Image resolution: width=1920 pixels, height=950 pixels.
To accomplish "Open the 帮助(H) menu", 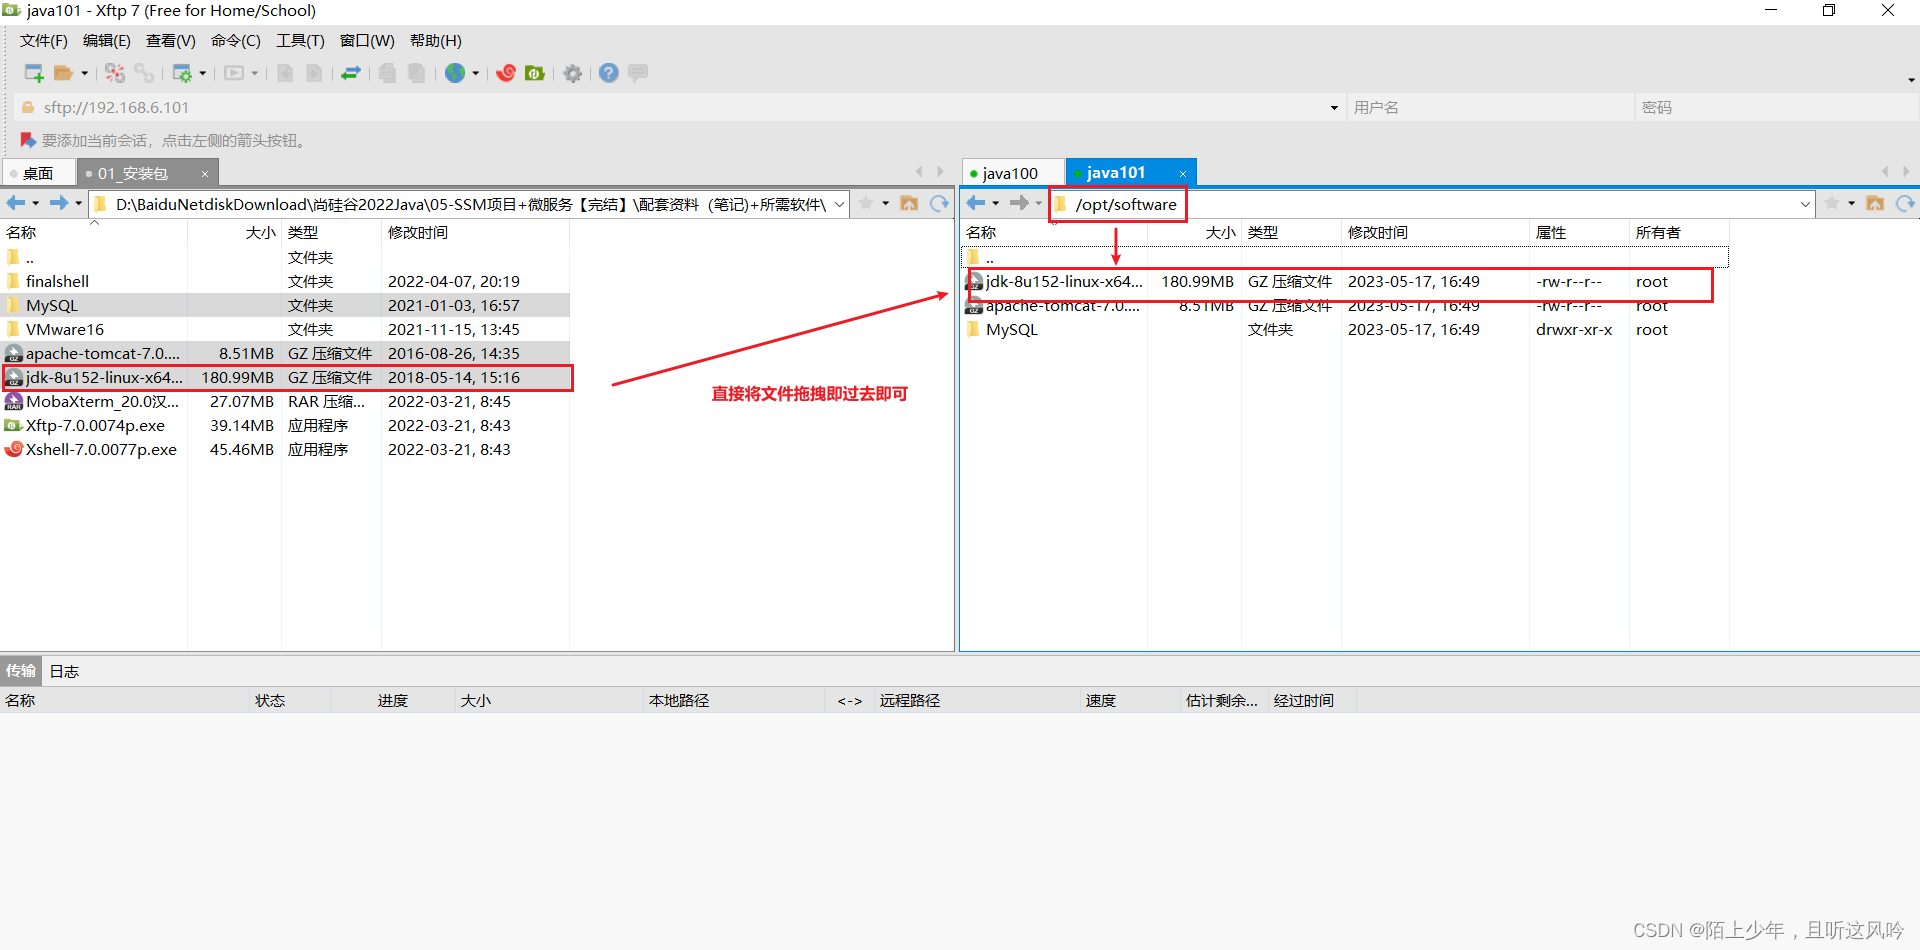I will point(436,41).
